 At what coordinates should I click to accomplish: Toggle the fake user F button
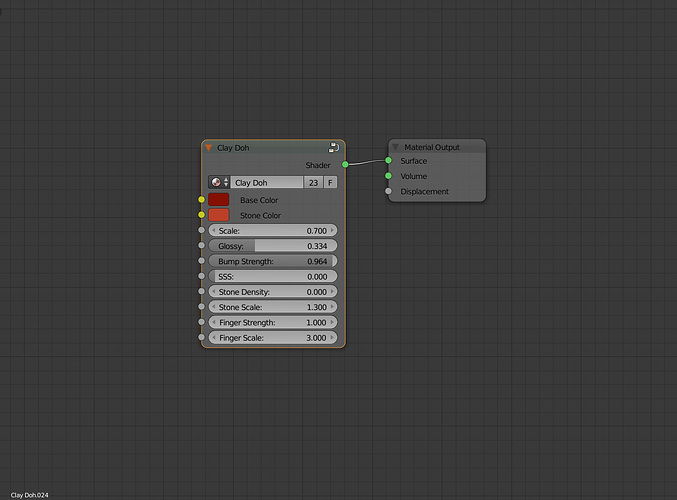pyautogui.click(x=330, y=182)
